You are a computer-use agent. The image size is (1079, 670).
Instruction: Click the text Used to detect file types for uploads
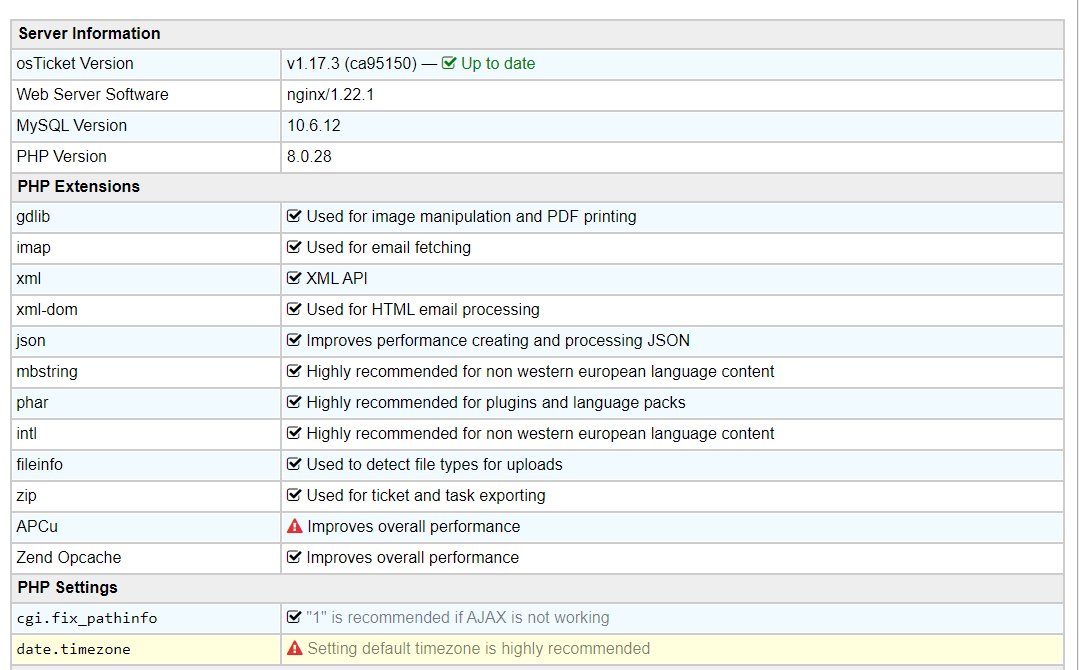click(x=434, y=464)
